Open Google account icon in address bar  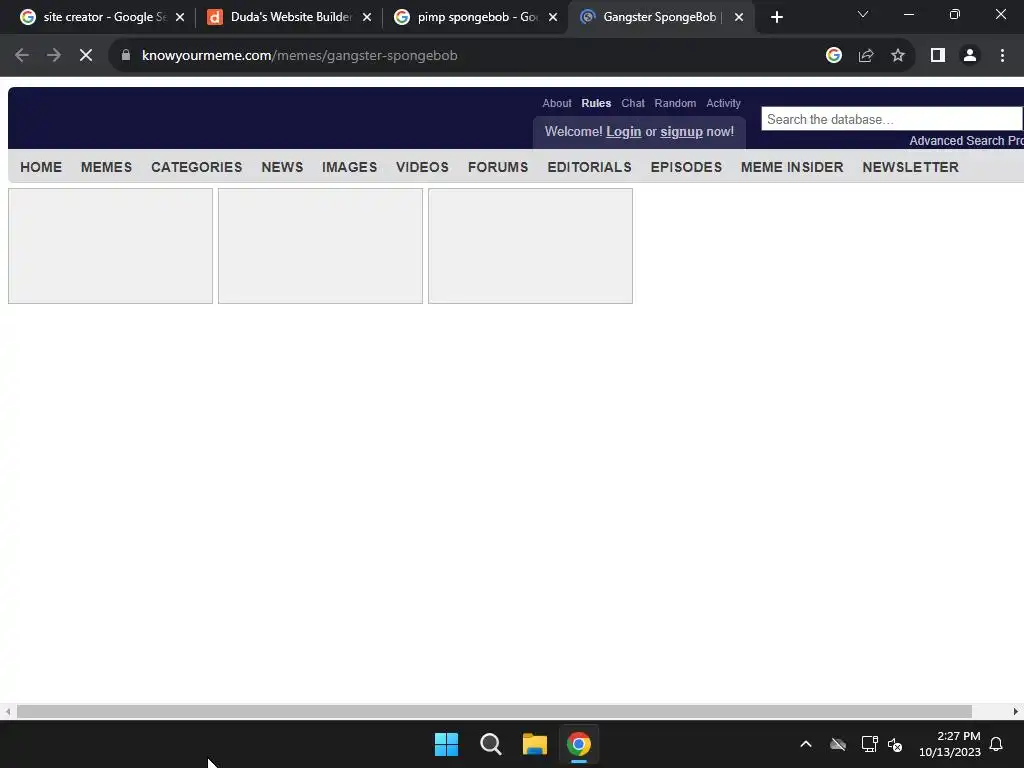point(834,56)
